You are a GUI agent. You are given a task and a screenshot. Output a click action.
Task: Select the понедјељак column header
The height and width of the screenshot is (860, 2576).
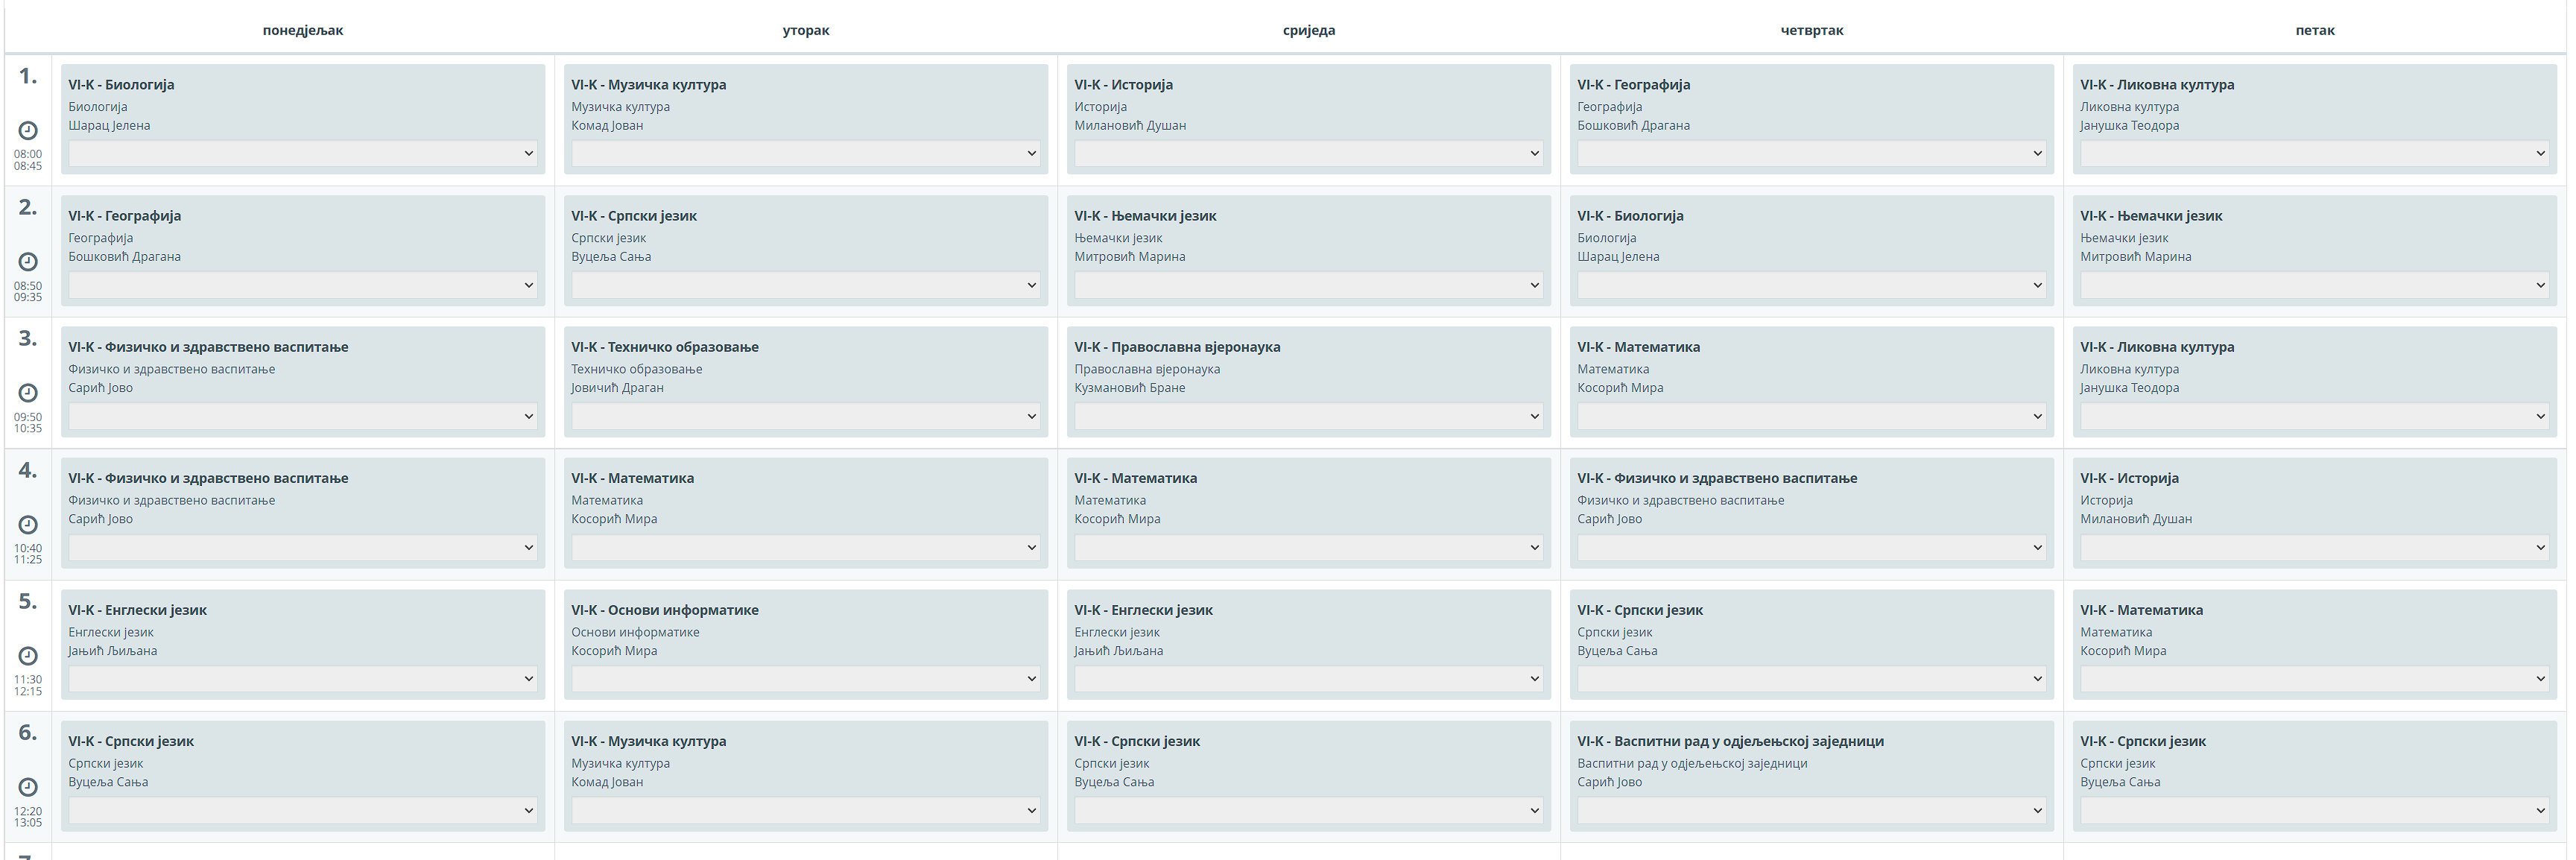point(302,30)
